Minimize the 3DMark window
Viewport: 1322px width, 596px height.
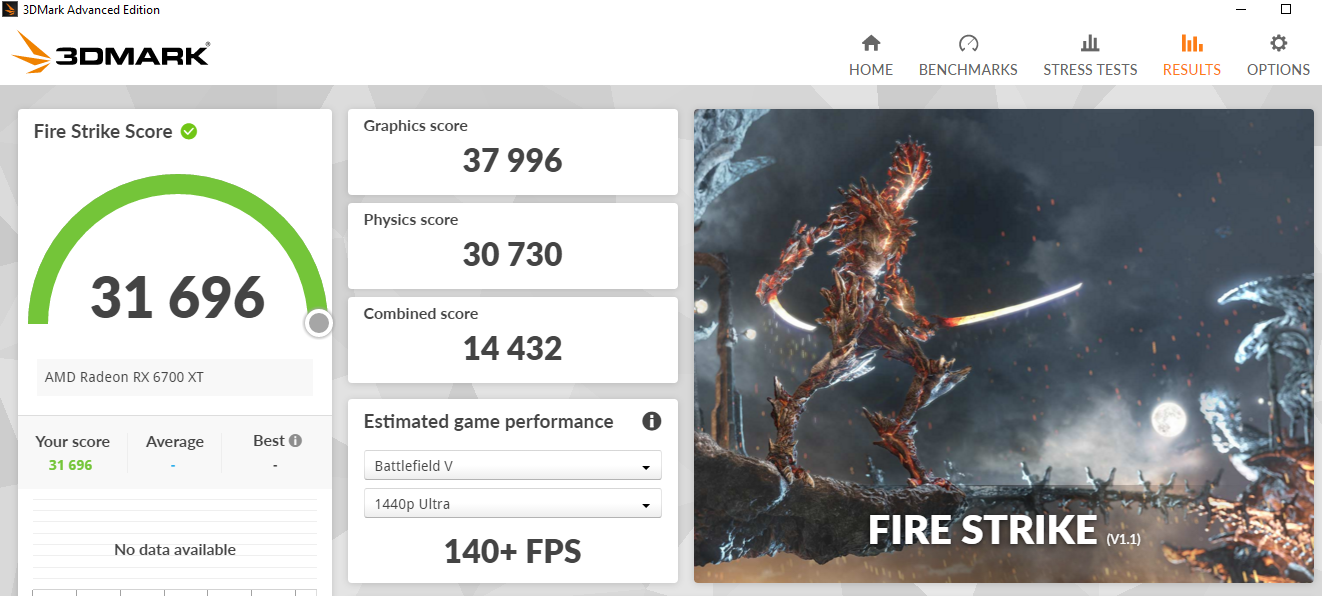pyautogui.click(x=1240, y=9)
